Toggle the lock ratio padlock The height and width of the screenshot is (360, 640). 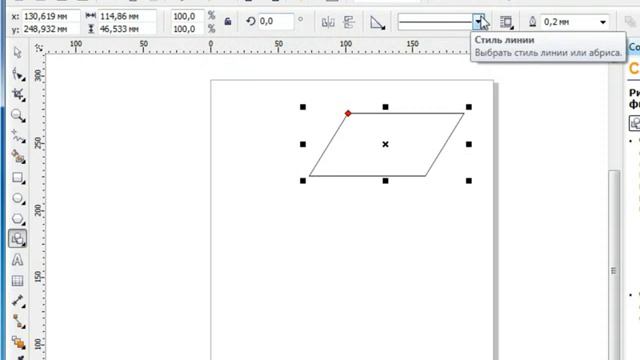click(228, 22)
